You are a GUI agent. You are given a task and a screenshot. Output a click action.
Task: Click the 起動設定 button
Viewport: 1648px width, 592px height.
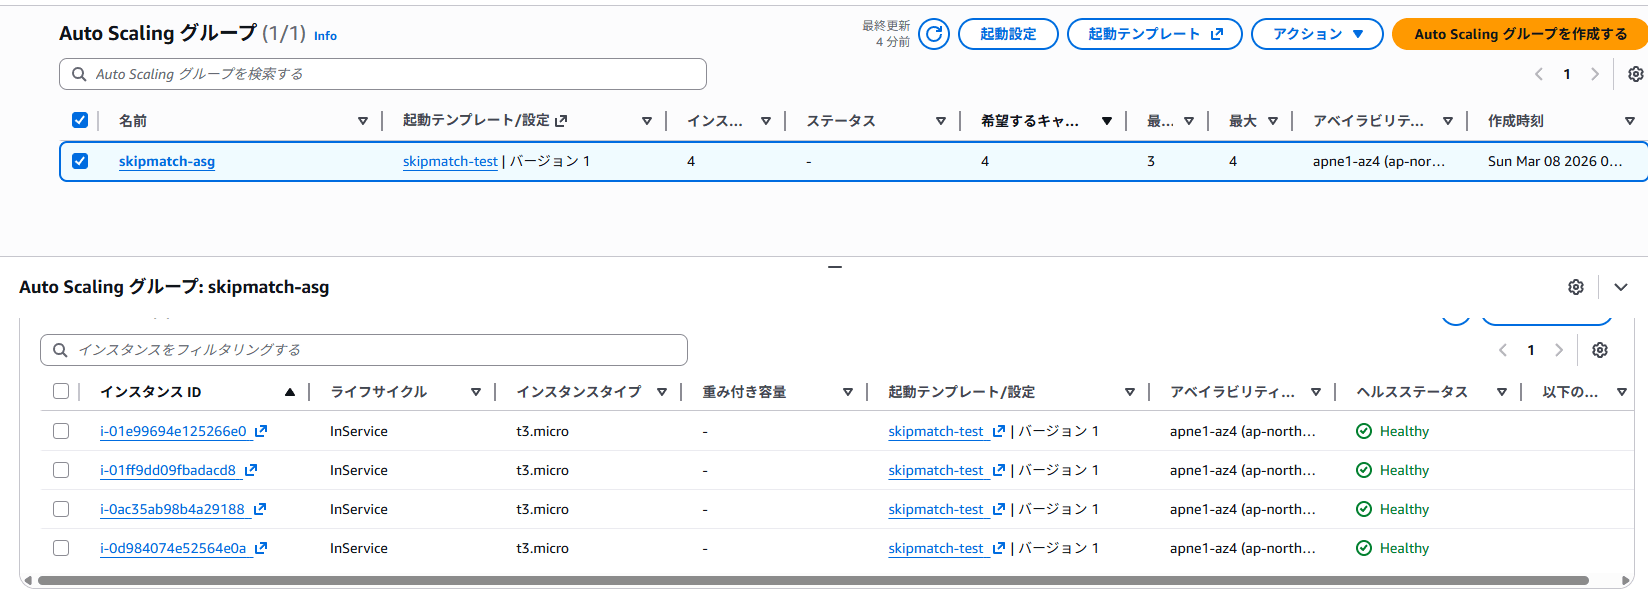1007,34
